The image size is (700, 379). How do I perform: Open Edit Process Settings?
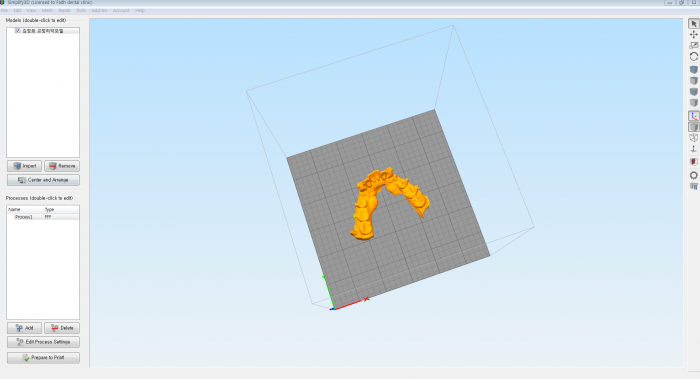click(x=43, y=342)
